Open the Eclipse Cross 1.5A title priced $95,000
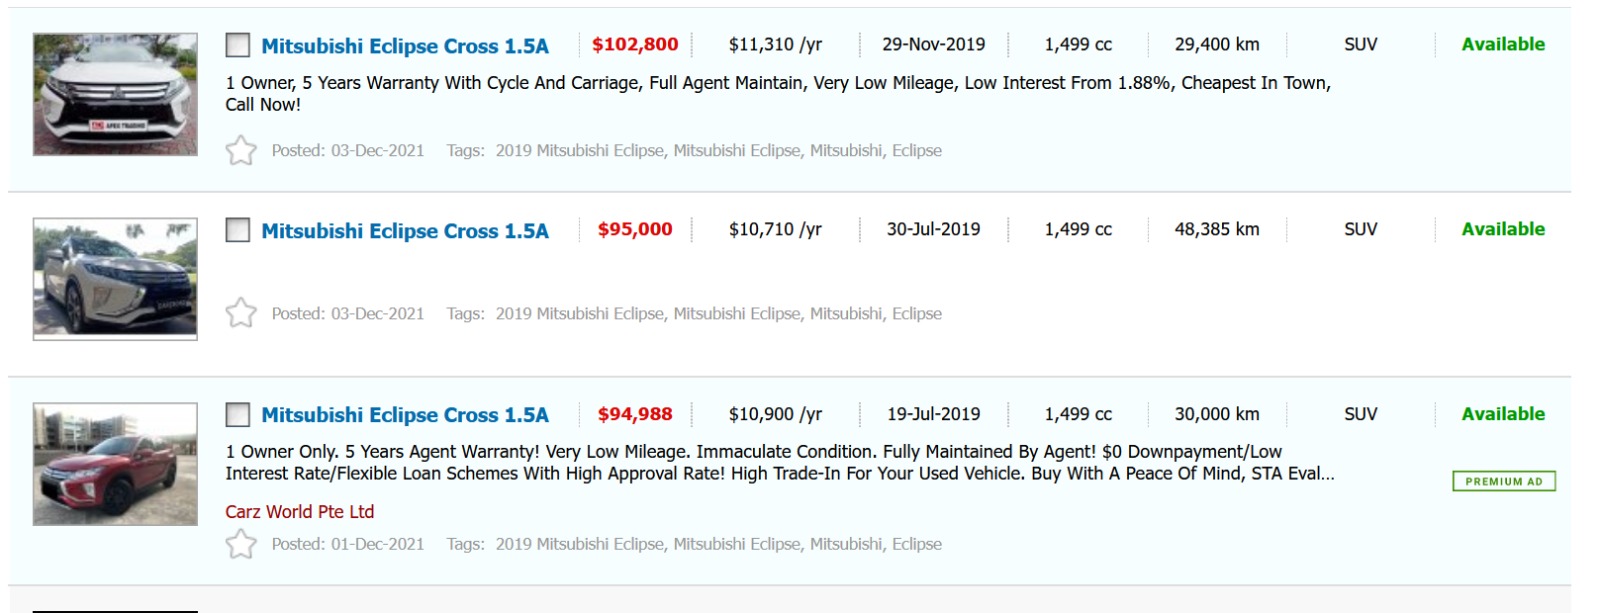The height and width of the screenshot is (613, 1600). (405, 231)
